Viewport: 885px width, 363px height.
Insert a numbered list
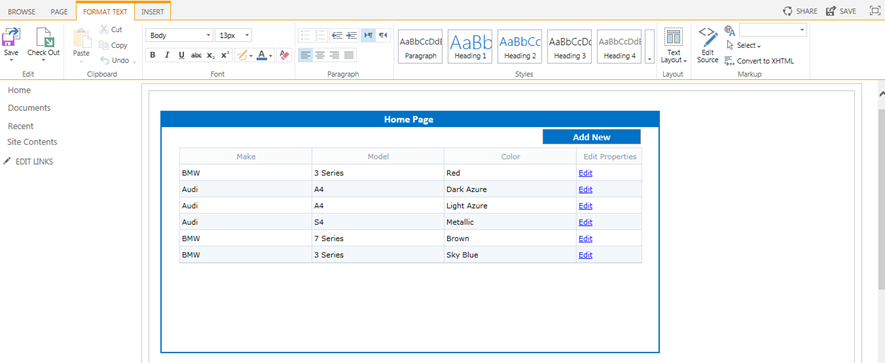click(320, 35)
